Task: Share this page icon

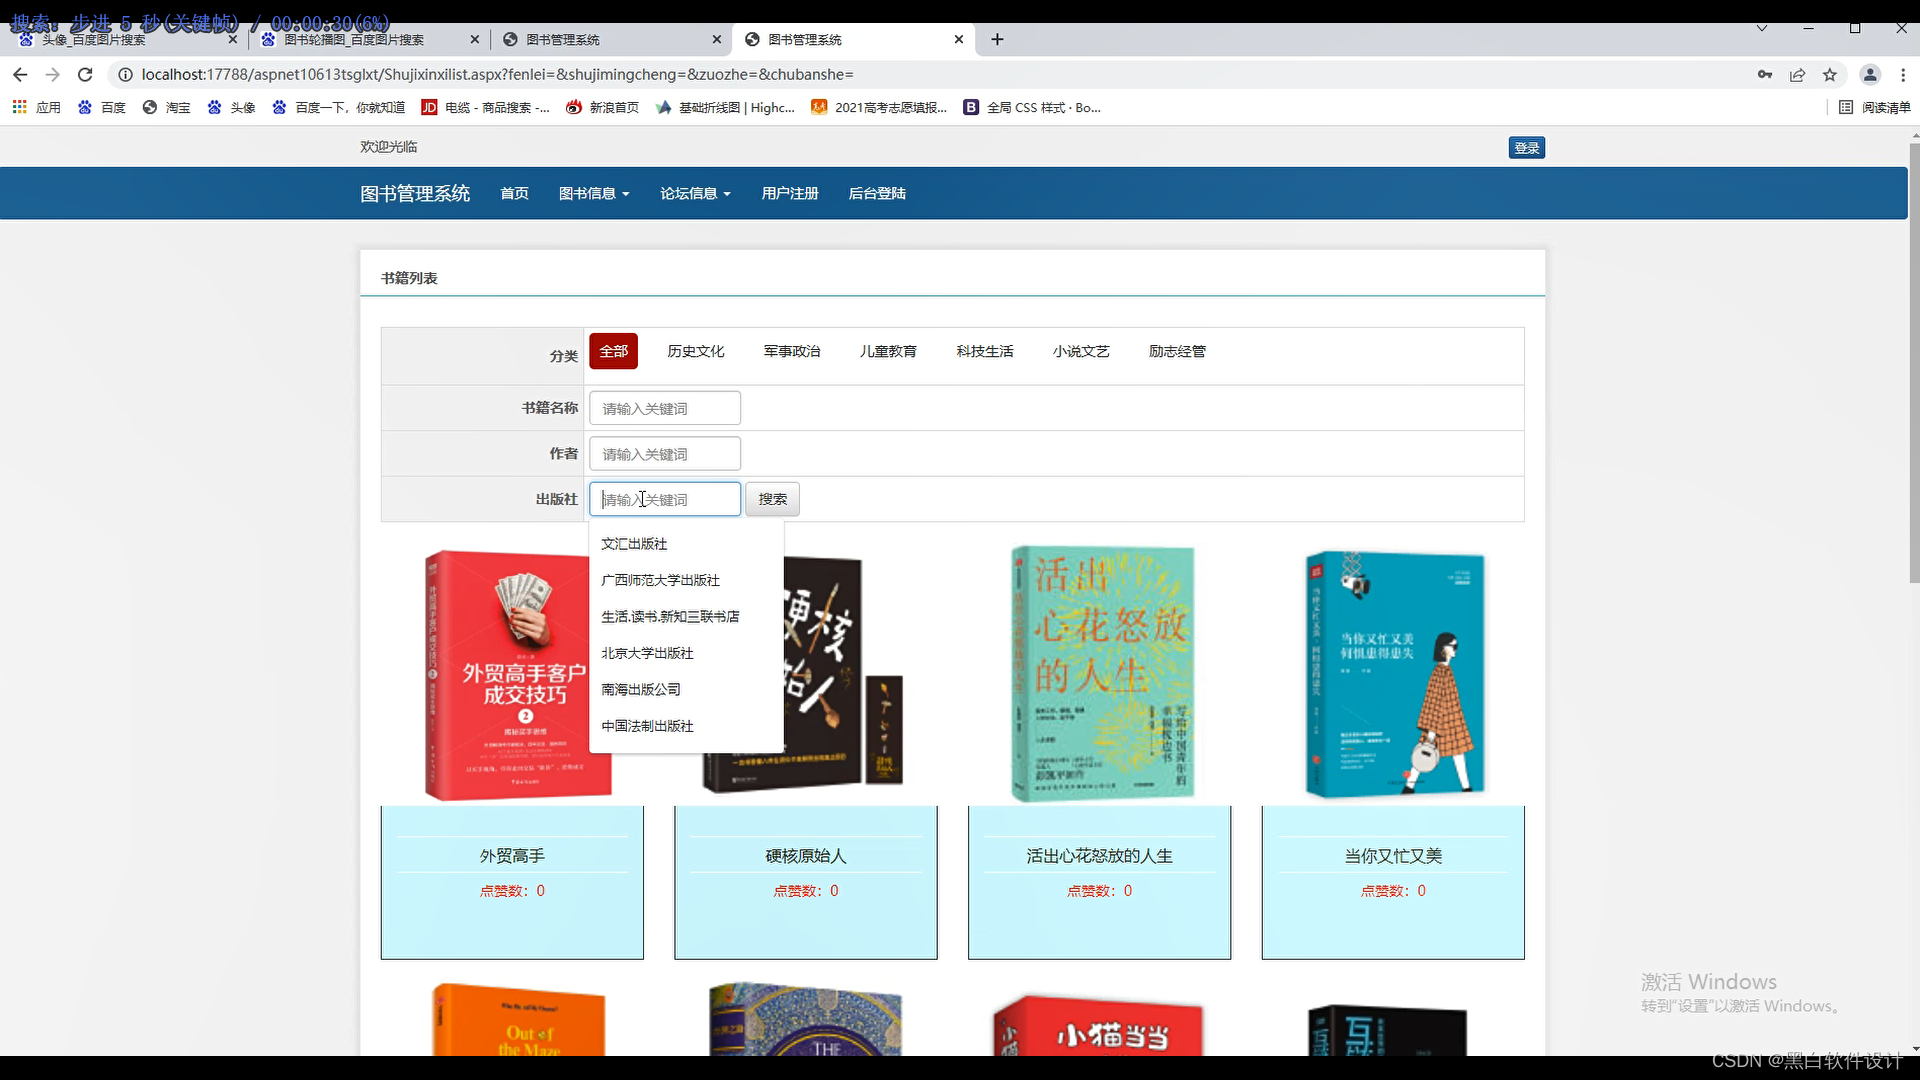Action: point(1797,75)
